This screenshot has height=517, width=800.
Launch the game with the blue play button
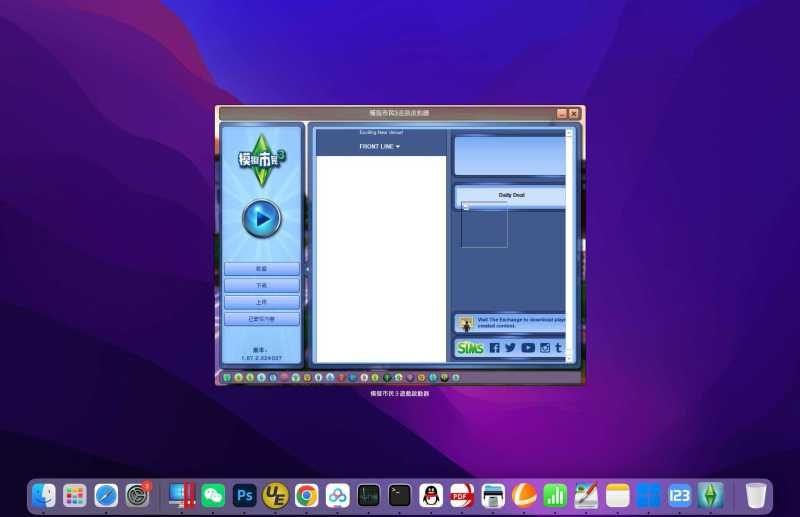coord(261,218)
